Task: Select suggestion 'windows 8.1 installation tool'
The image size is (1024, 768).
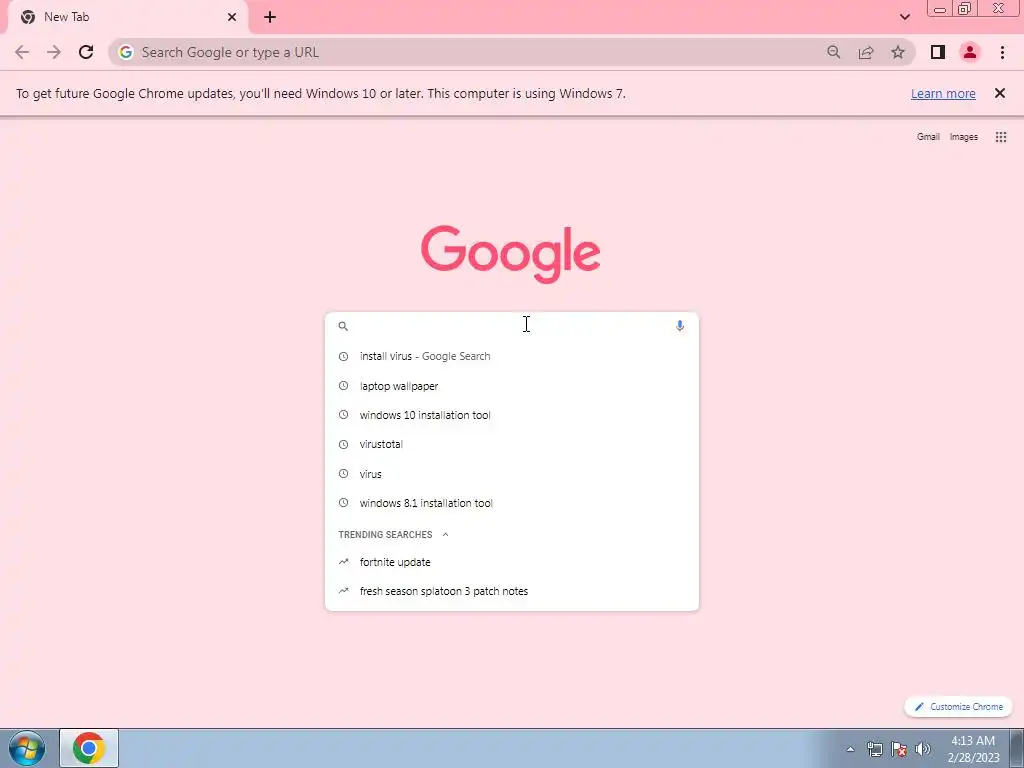Action: [511, 503]
